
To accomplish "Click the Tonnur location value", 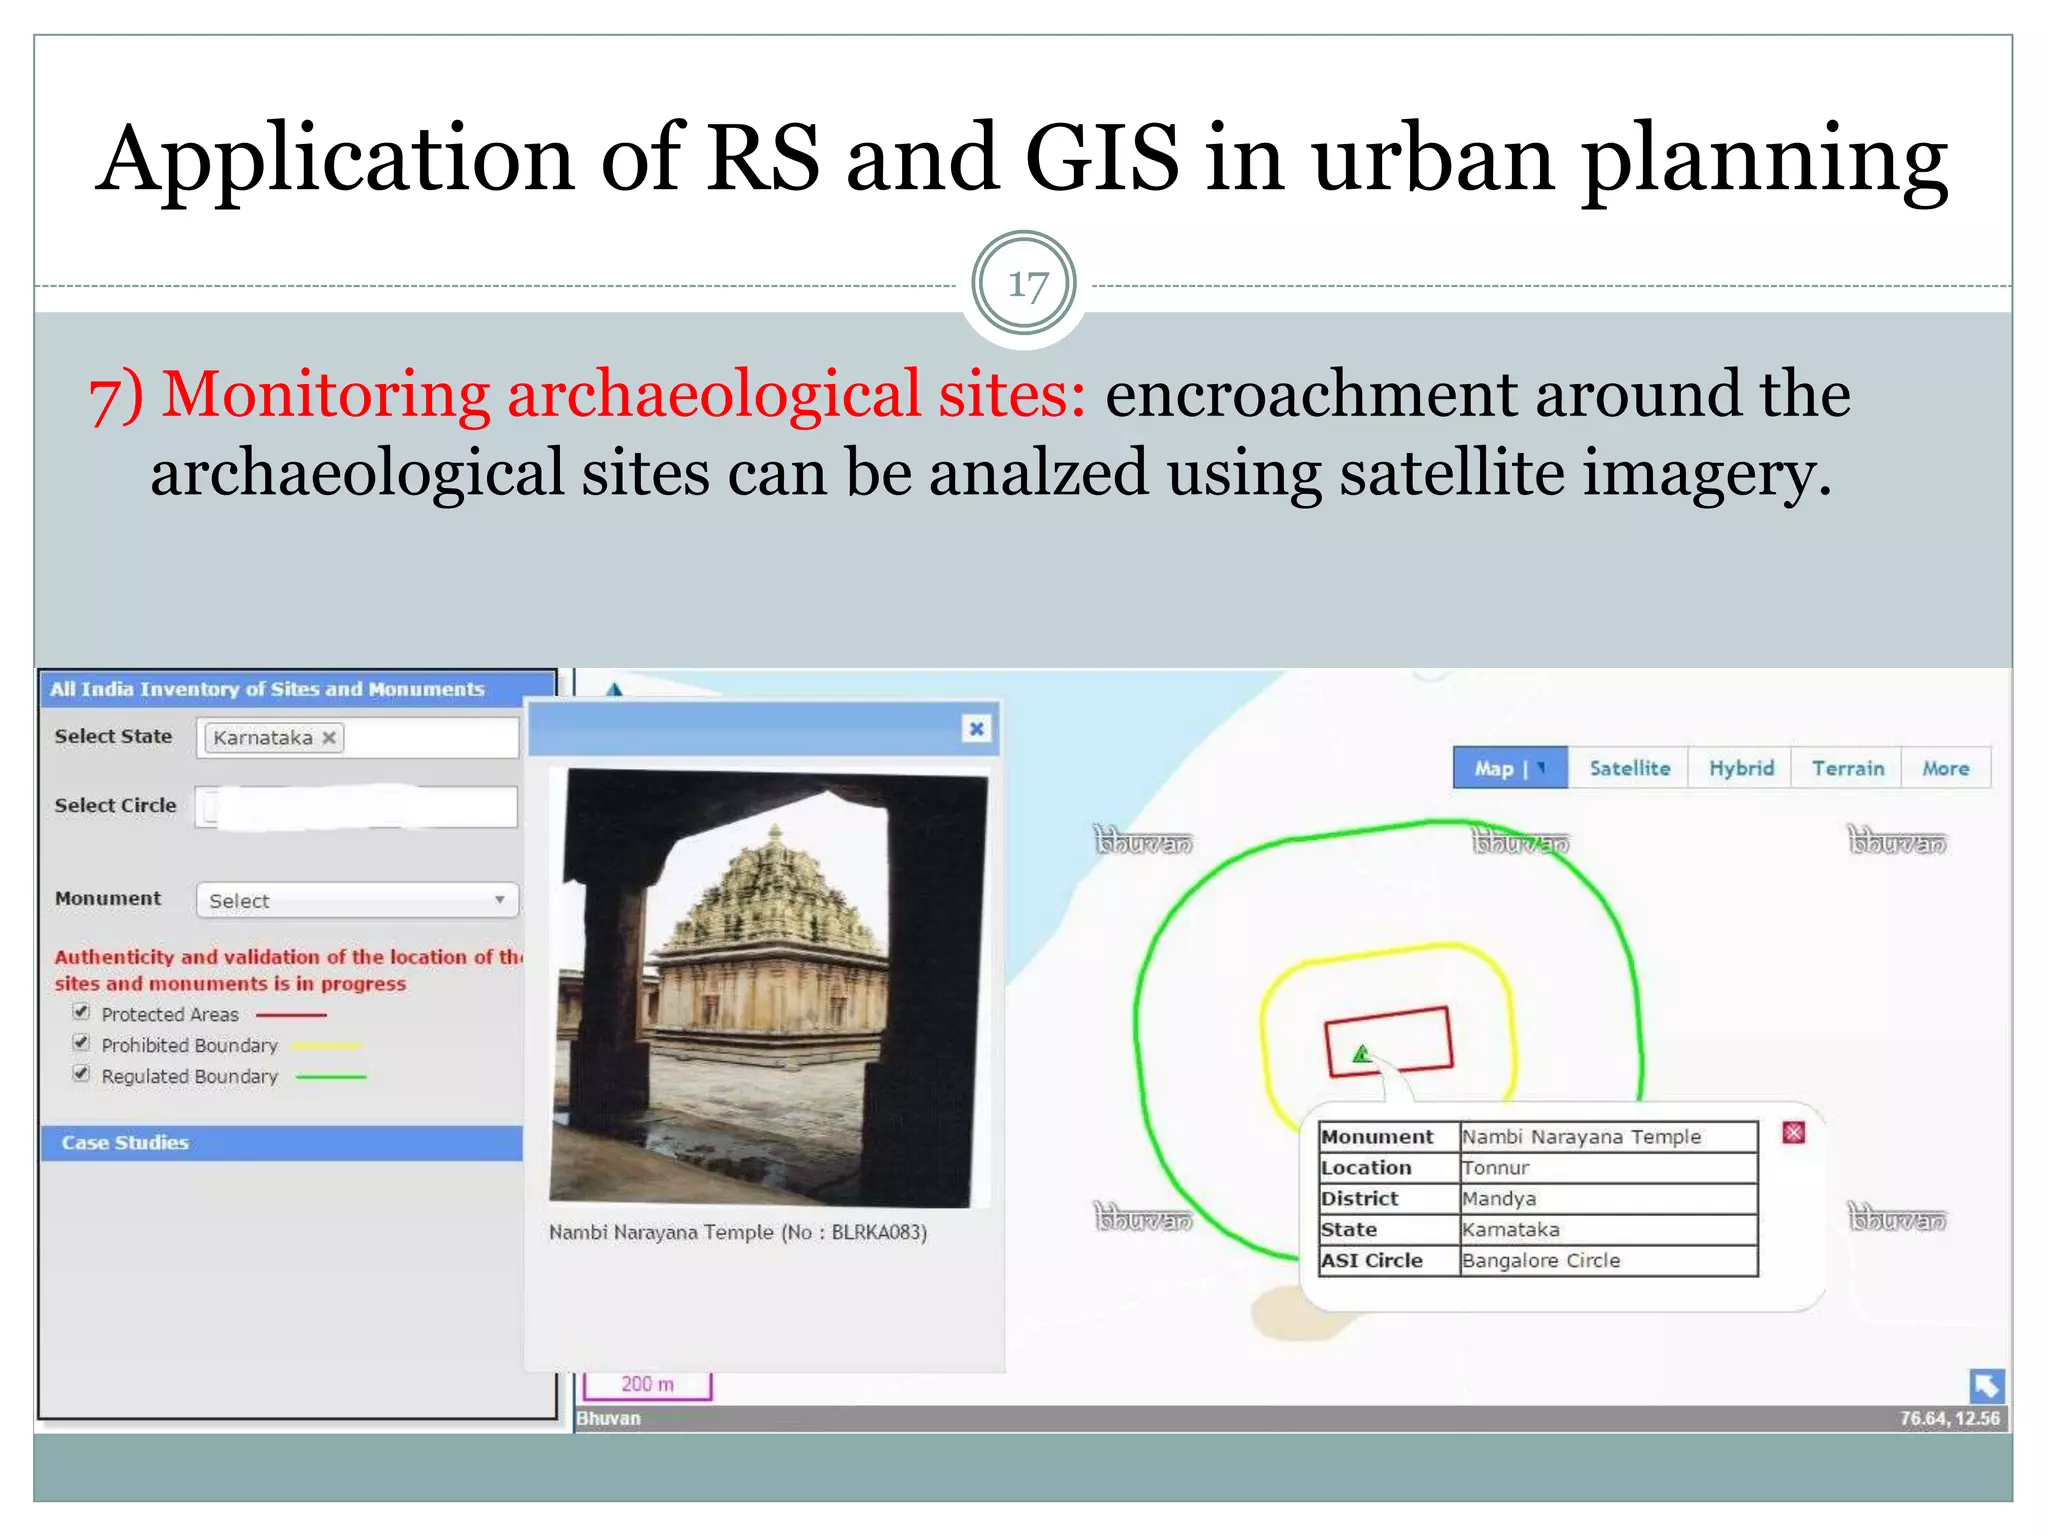I will coord(1496,1168).
